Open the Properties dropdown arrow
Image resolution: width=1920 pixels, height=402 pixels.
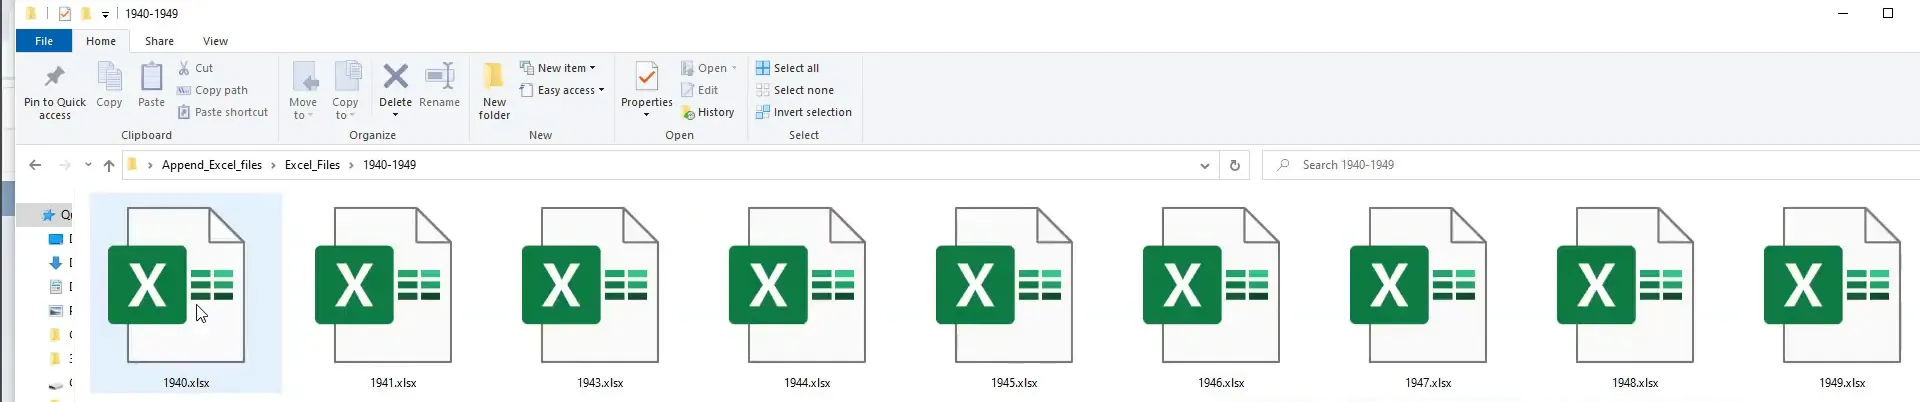(x=647, y=115)
